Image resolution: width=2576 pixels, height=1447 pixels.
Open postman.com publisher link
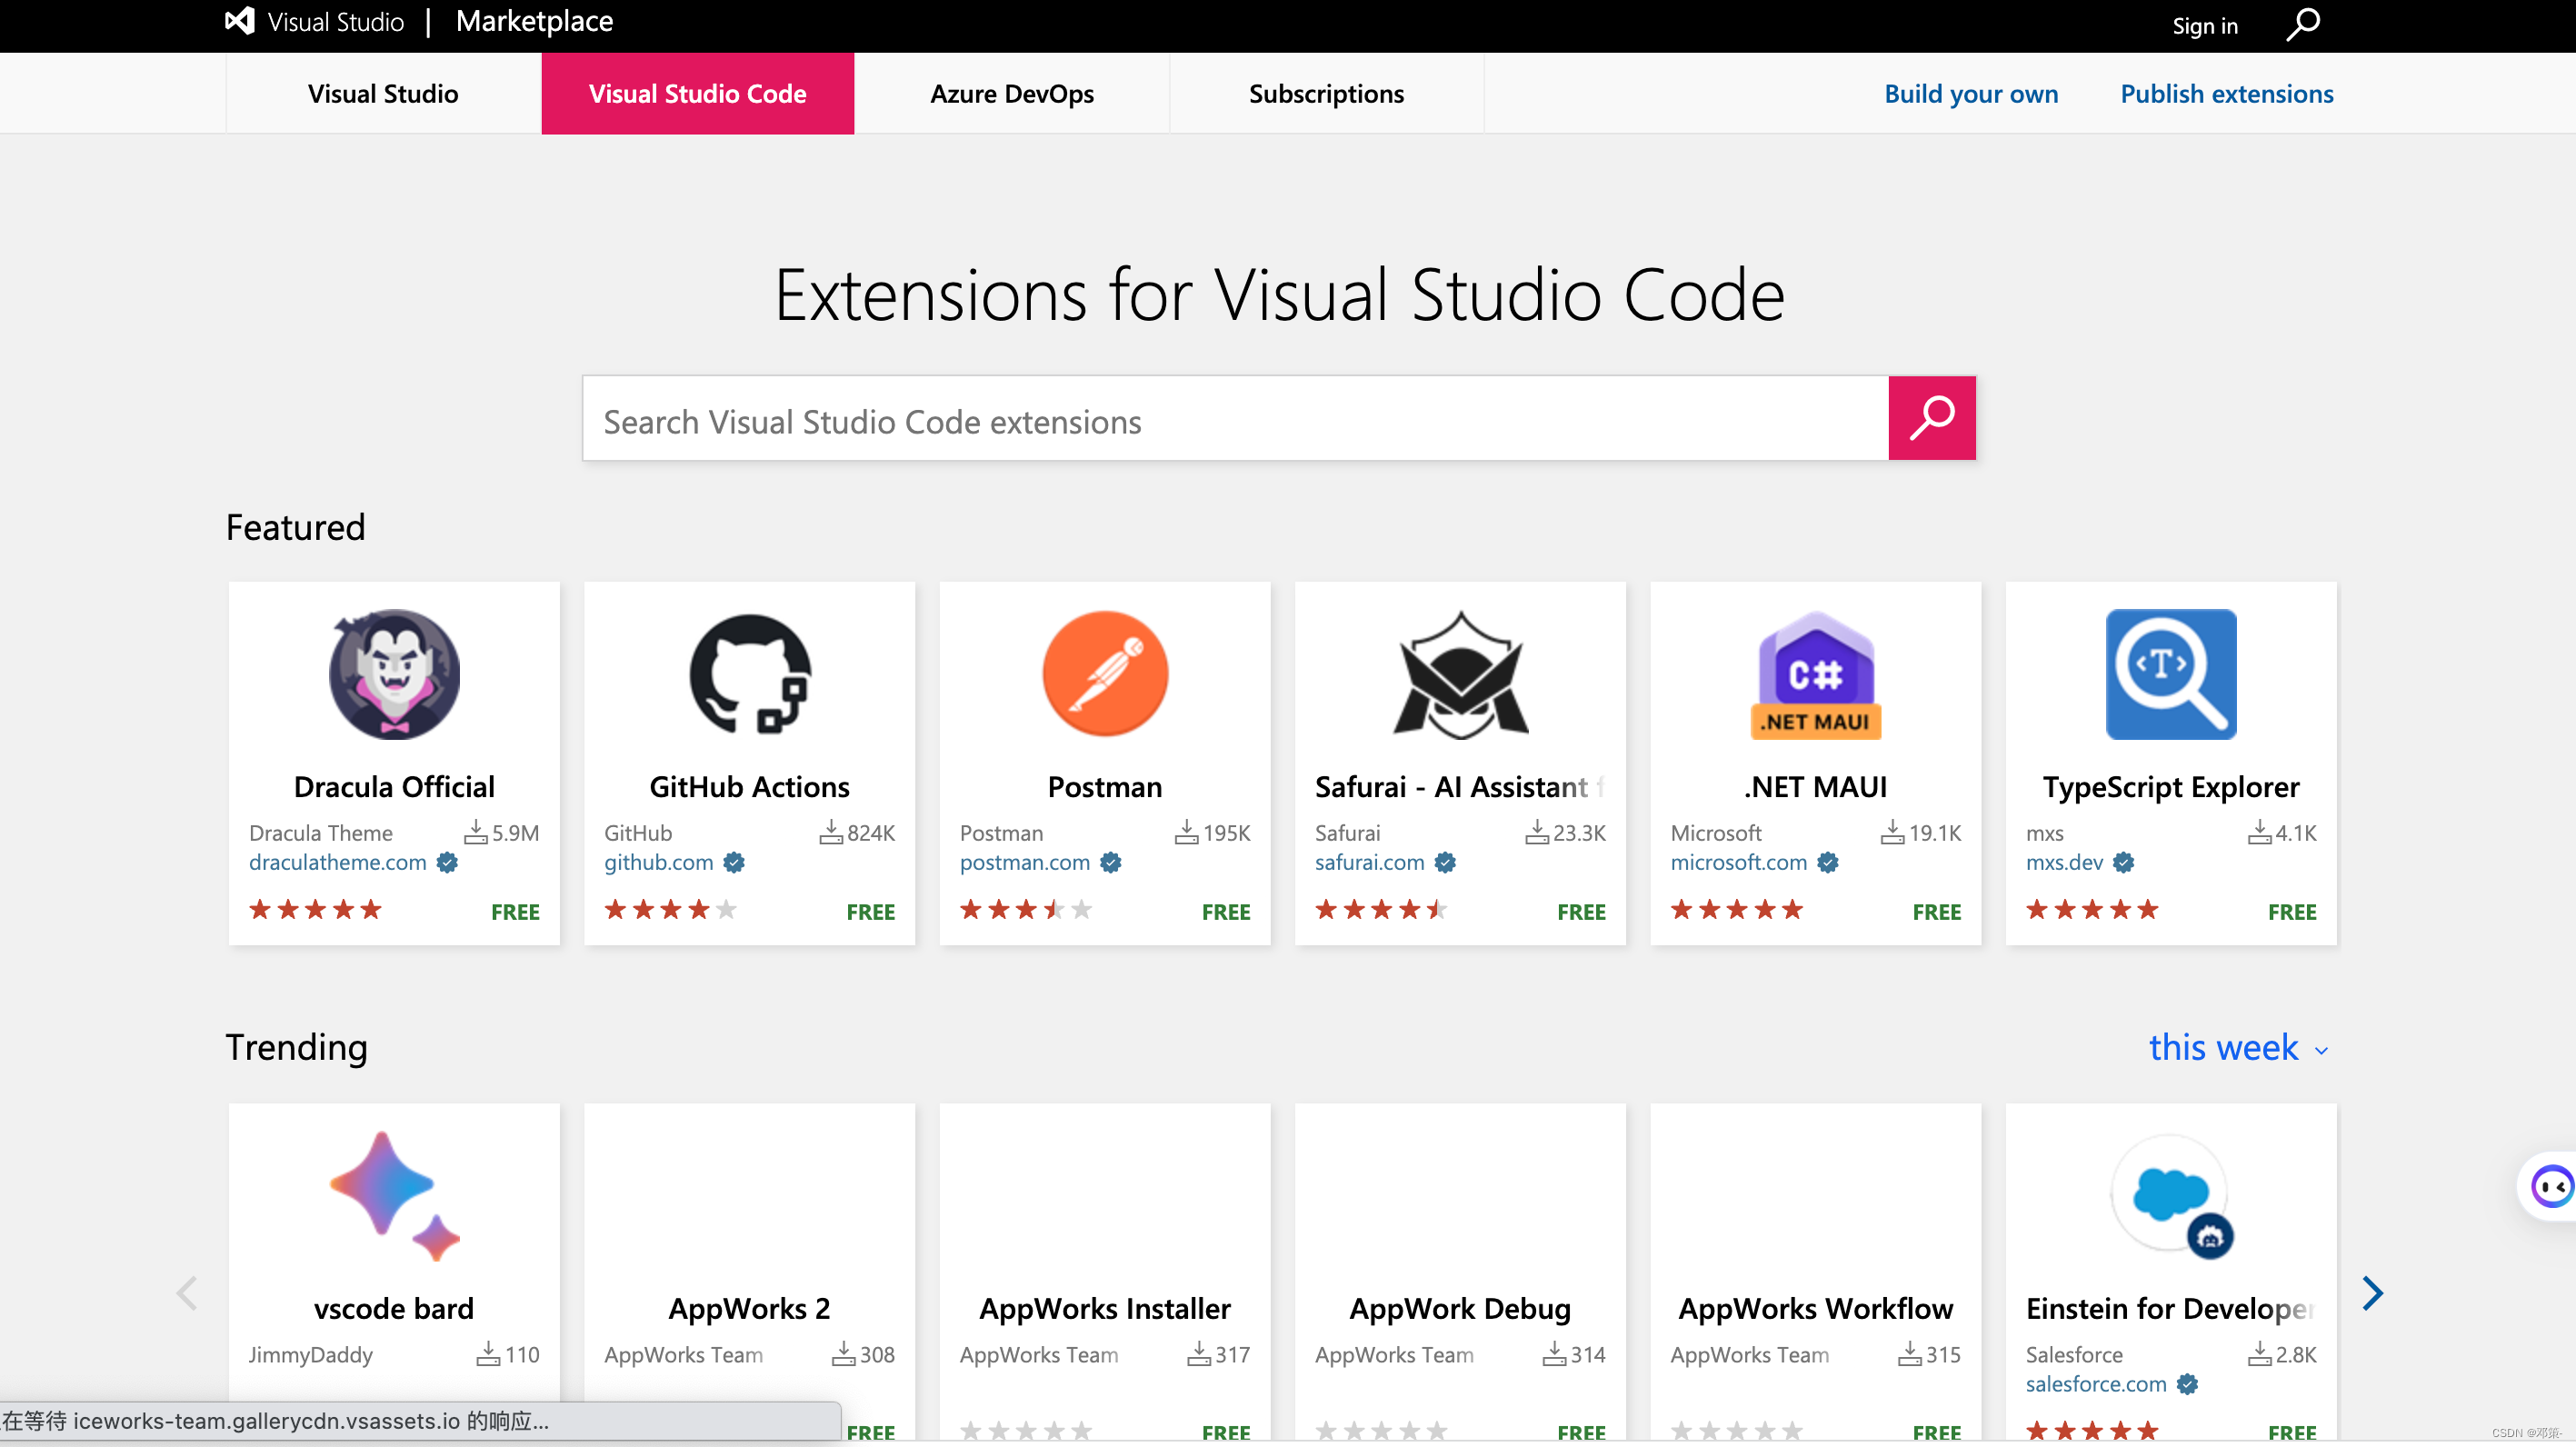tap(1024, 862)
